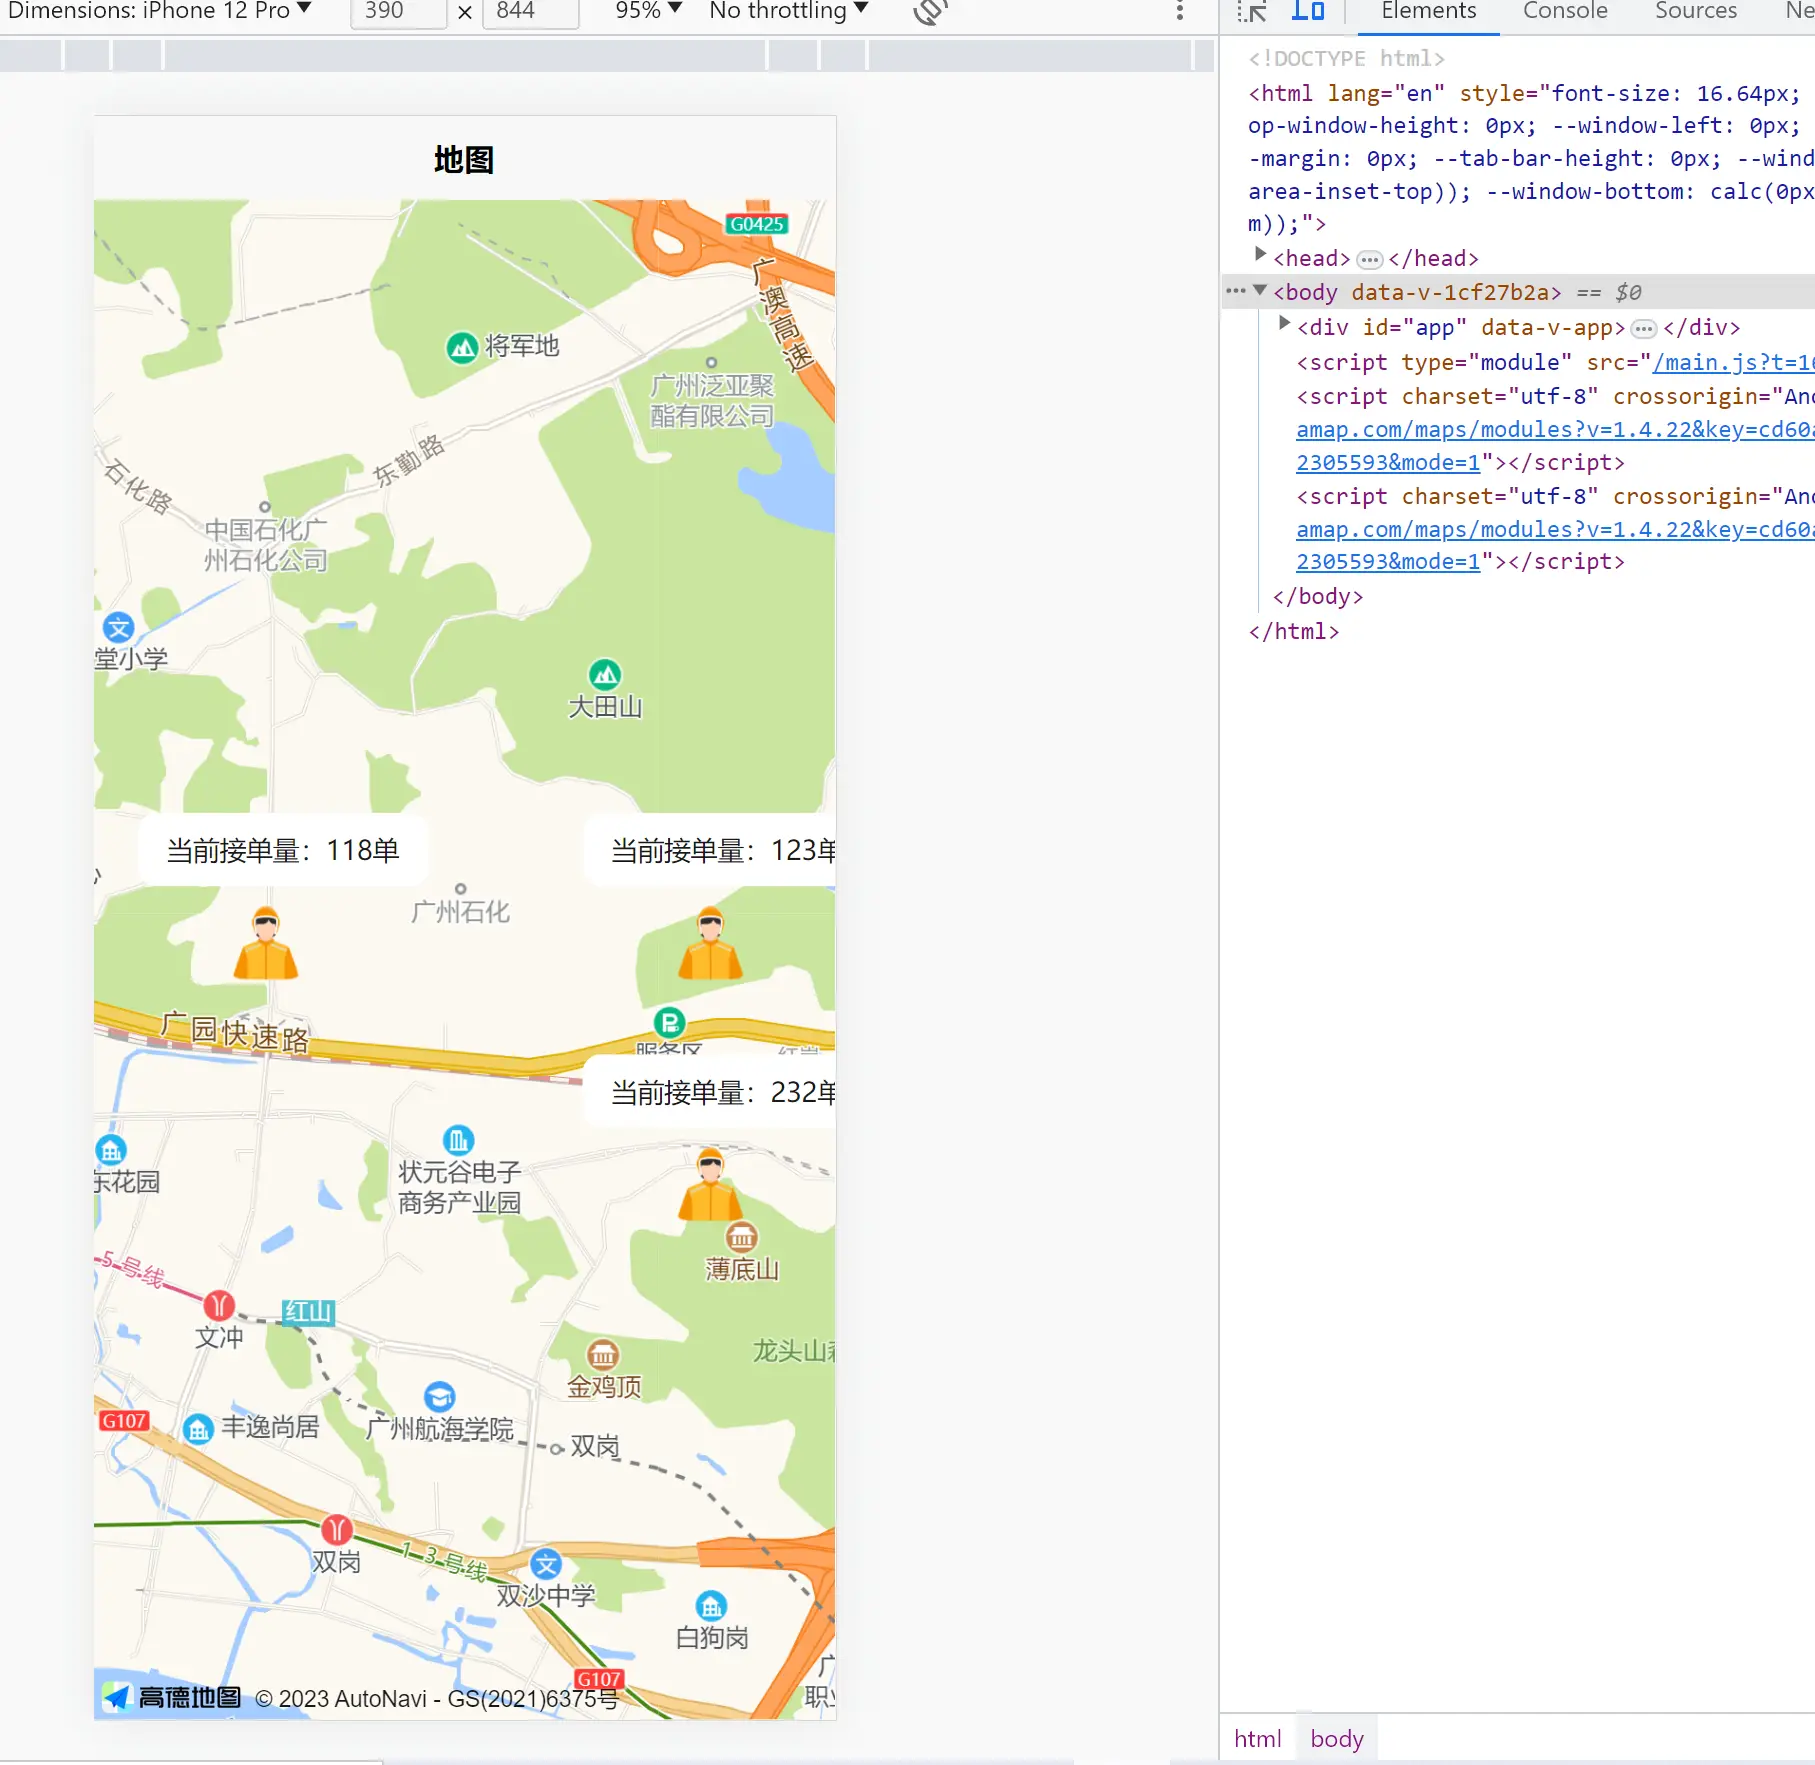Click the height field showing 844
The height and width of the screenshot is (1765, 1815).
[530, 12]
